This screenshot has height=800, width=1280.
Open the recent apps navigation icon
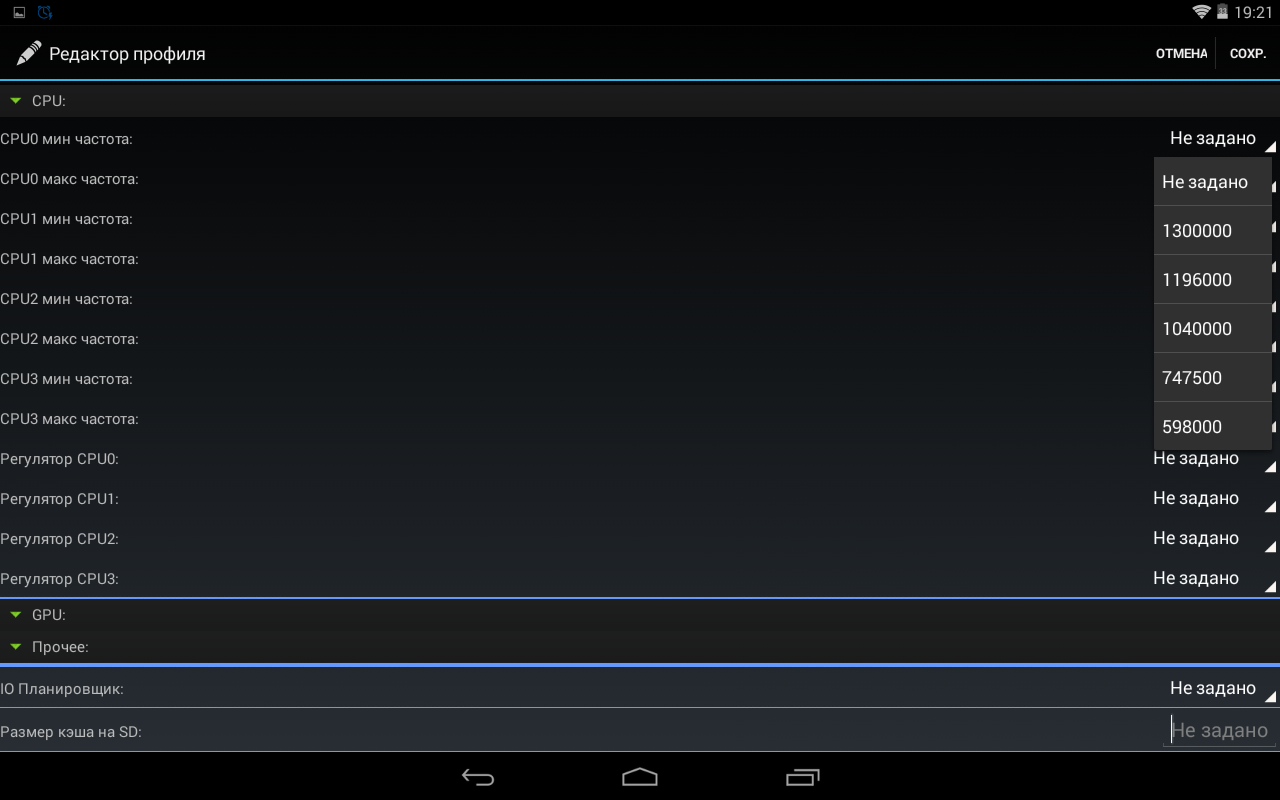coord(802,777)
